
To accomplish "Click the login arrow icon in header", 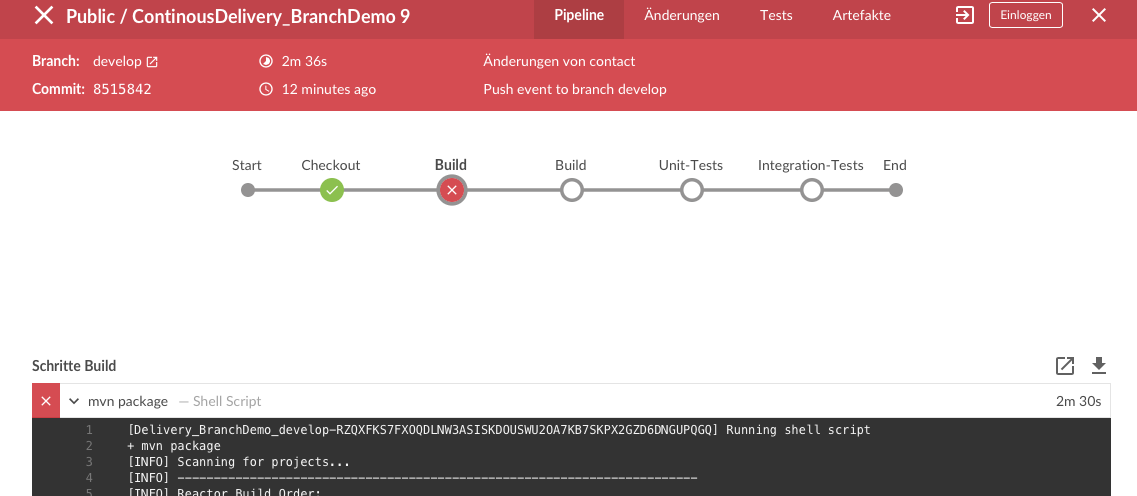I will [x=964, y=15].
